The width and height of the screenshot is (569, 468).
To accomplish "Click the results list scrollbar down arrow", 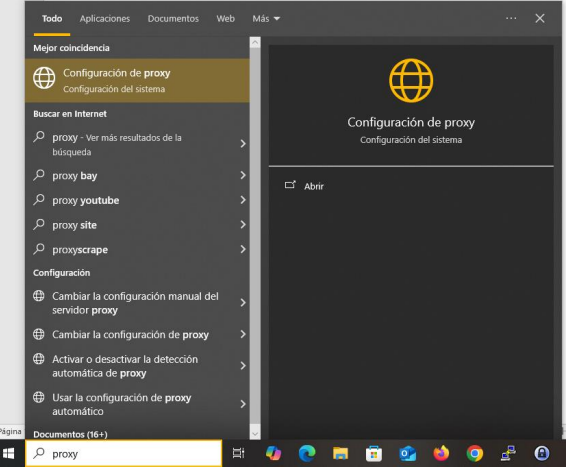I will click(x=255, y=434).
